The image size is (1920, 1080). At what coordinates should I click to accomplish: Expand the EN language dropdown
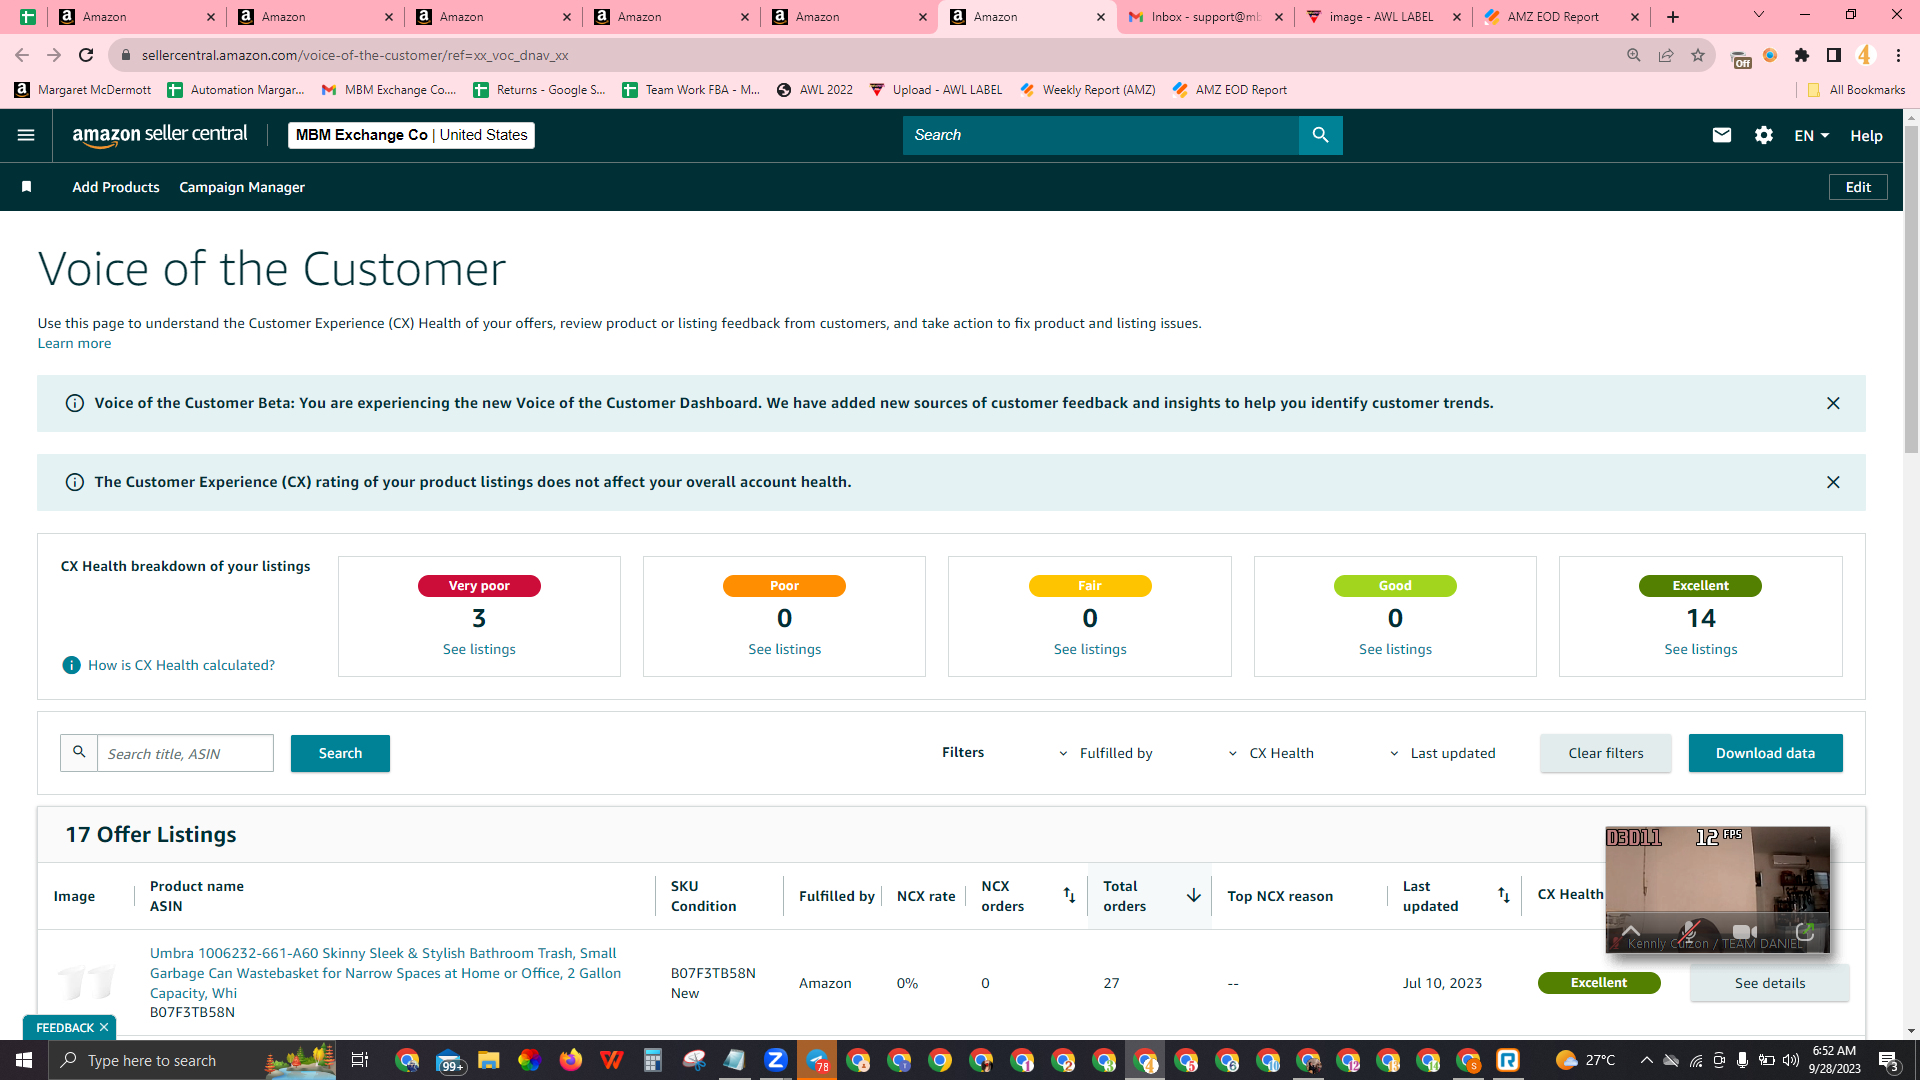click(x=1811, y=135)
